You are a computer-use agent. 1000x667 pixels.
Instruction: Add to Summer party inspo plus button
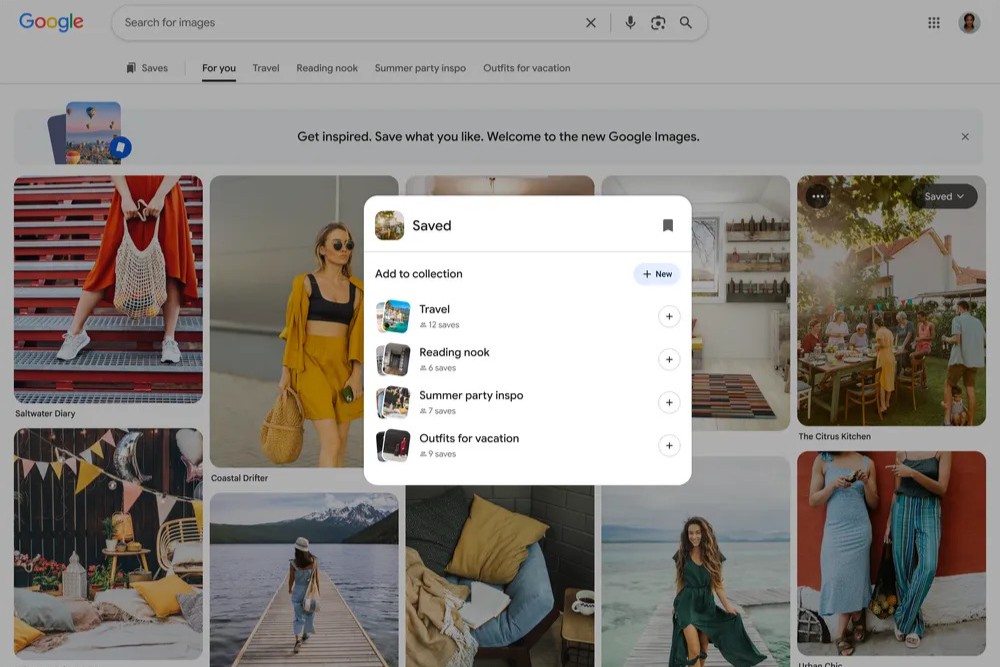[x=669, y=402]
